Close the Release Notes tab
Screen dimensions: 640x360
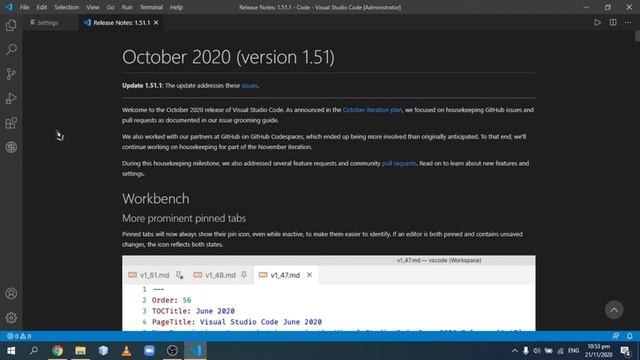click(x=156, y=22)
